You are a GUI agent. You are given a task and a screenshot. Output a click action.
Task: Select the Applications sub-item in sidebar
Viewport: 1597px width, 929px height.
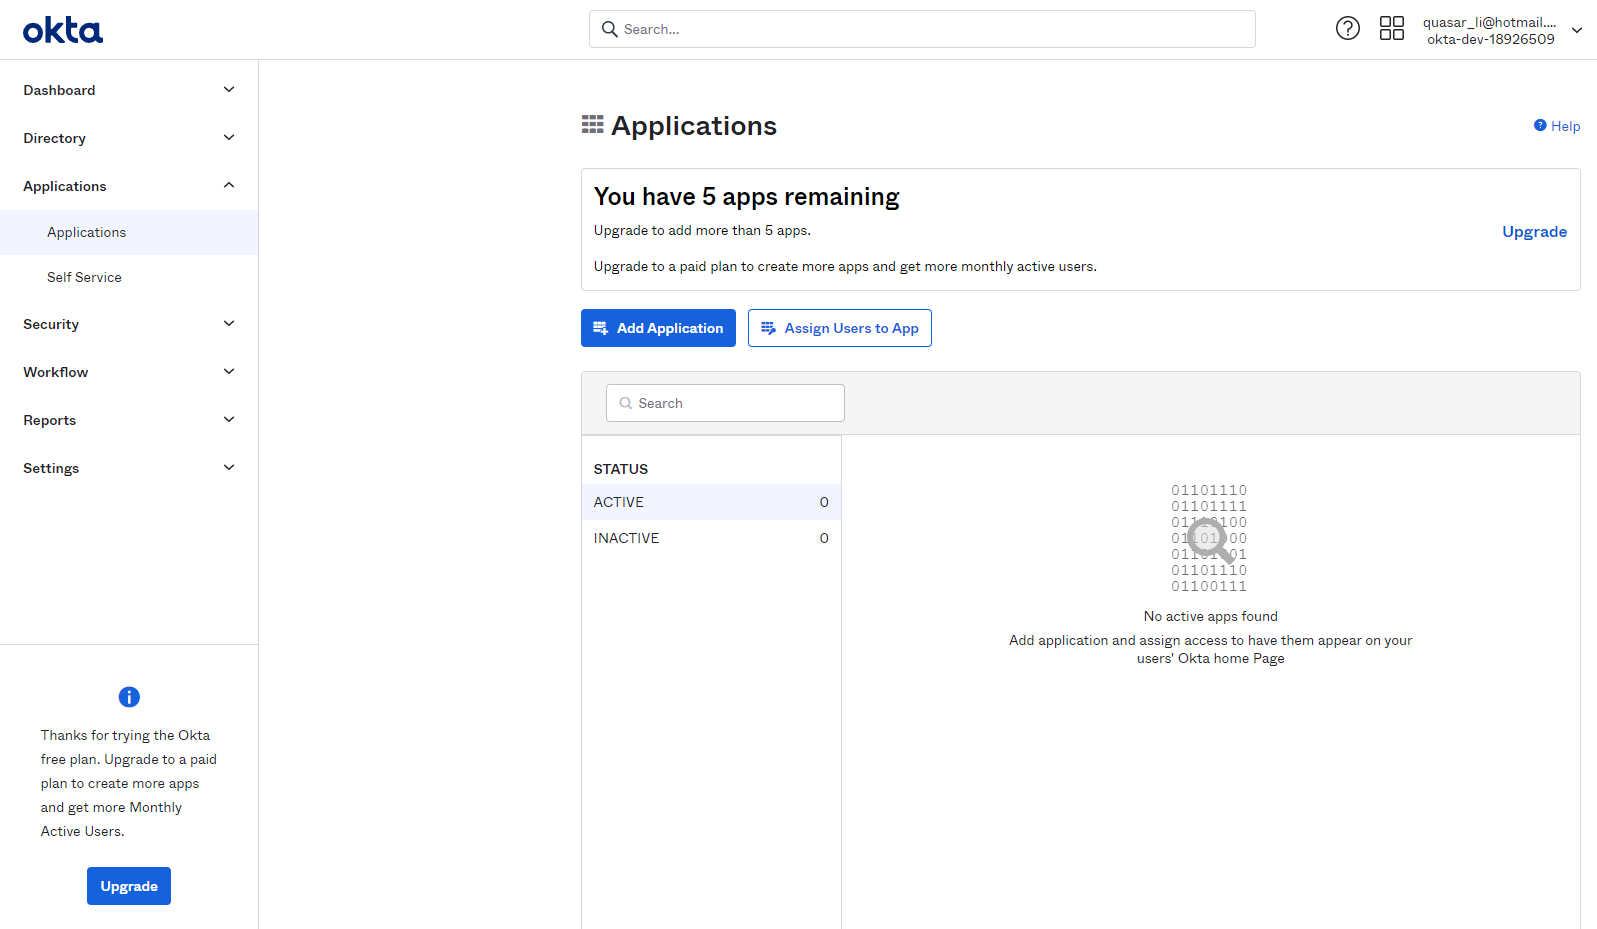(129, 232)
